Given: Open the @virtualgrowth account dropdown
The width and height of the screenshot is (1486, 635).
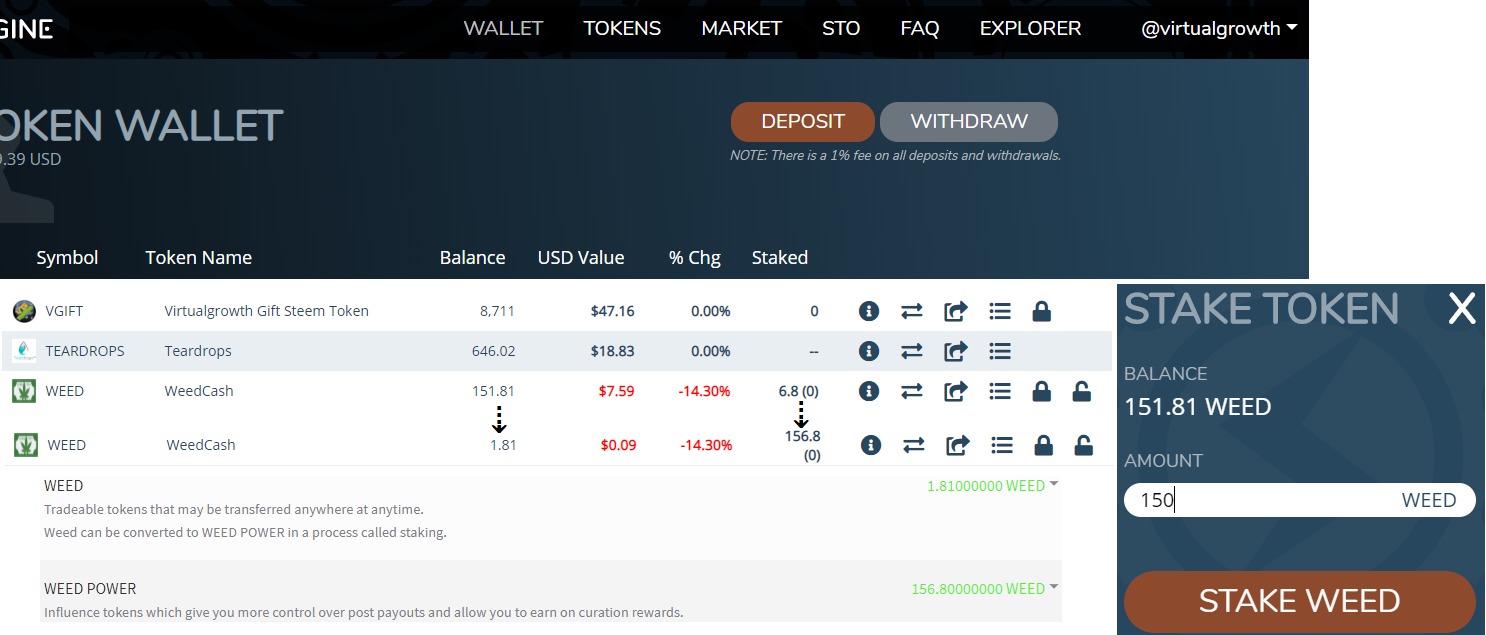Looking at the screenshot, I should pyautogui.click(x=1219, y=28).
